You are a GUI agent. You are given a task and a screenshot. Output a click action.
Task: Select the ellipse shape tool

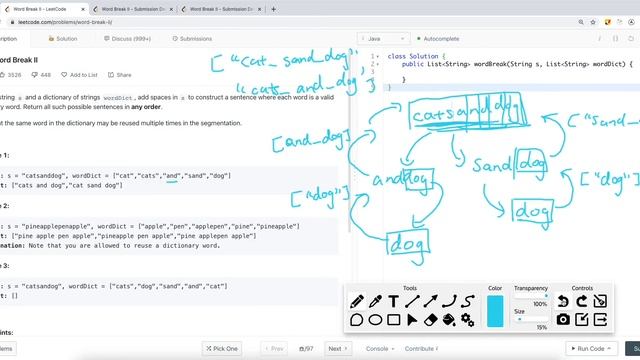pos(376,320)
